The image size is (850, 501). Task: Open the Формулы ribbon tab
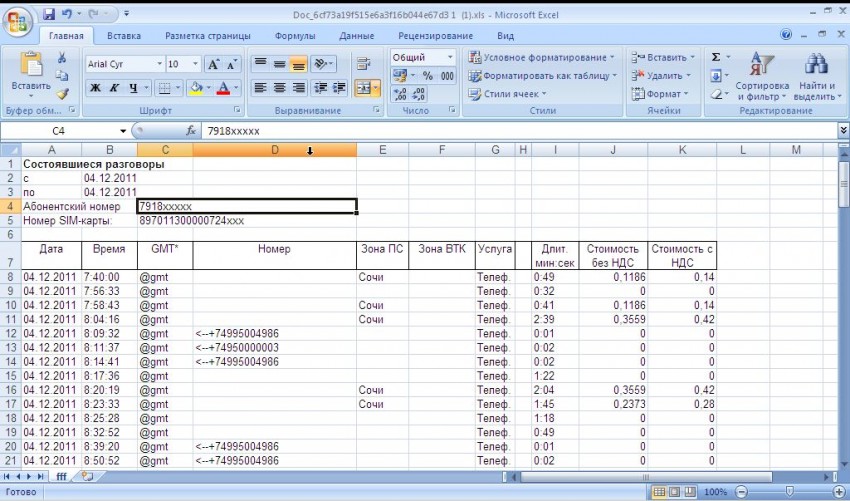[295, 35]
